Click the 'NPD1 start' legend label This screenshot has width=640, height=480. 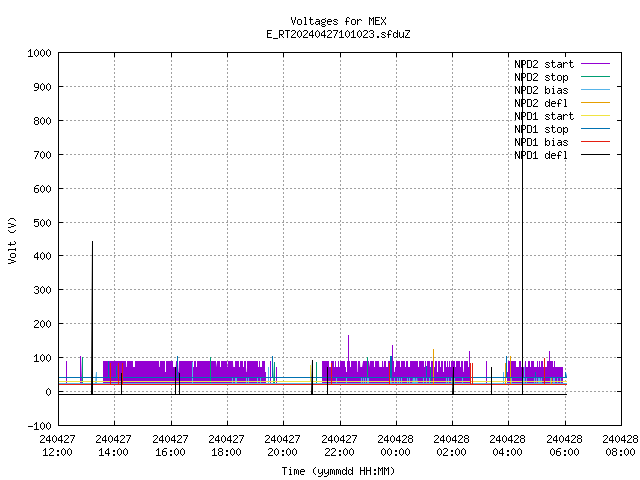pos(544,116)
